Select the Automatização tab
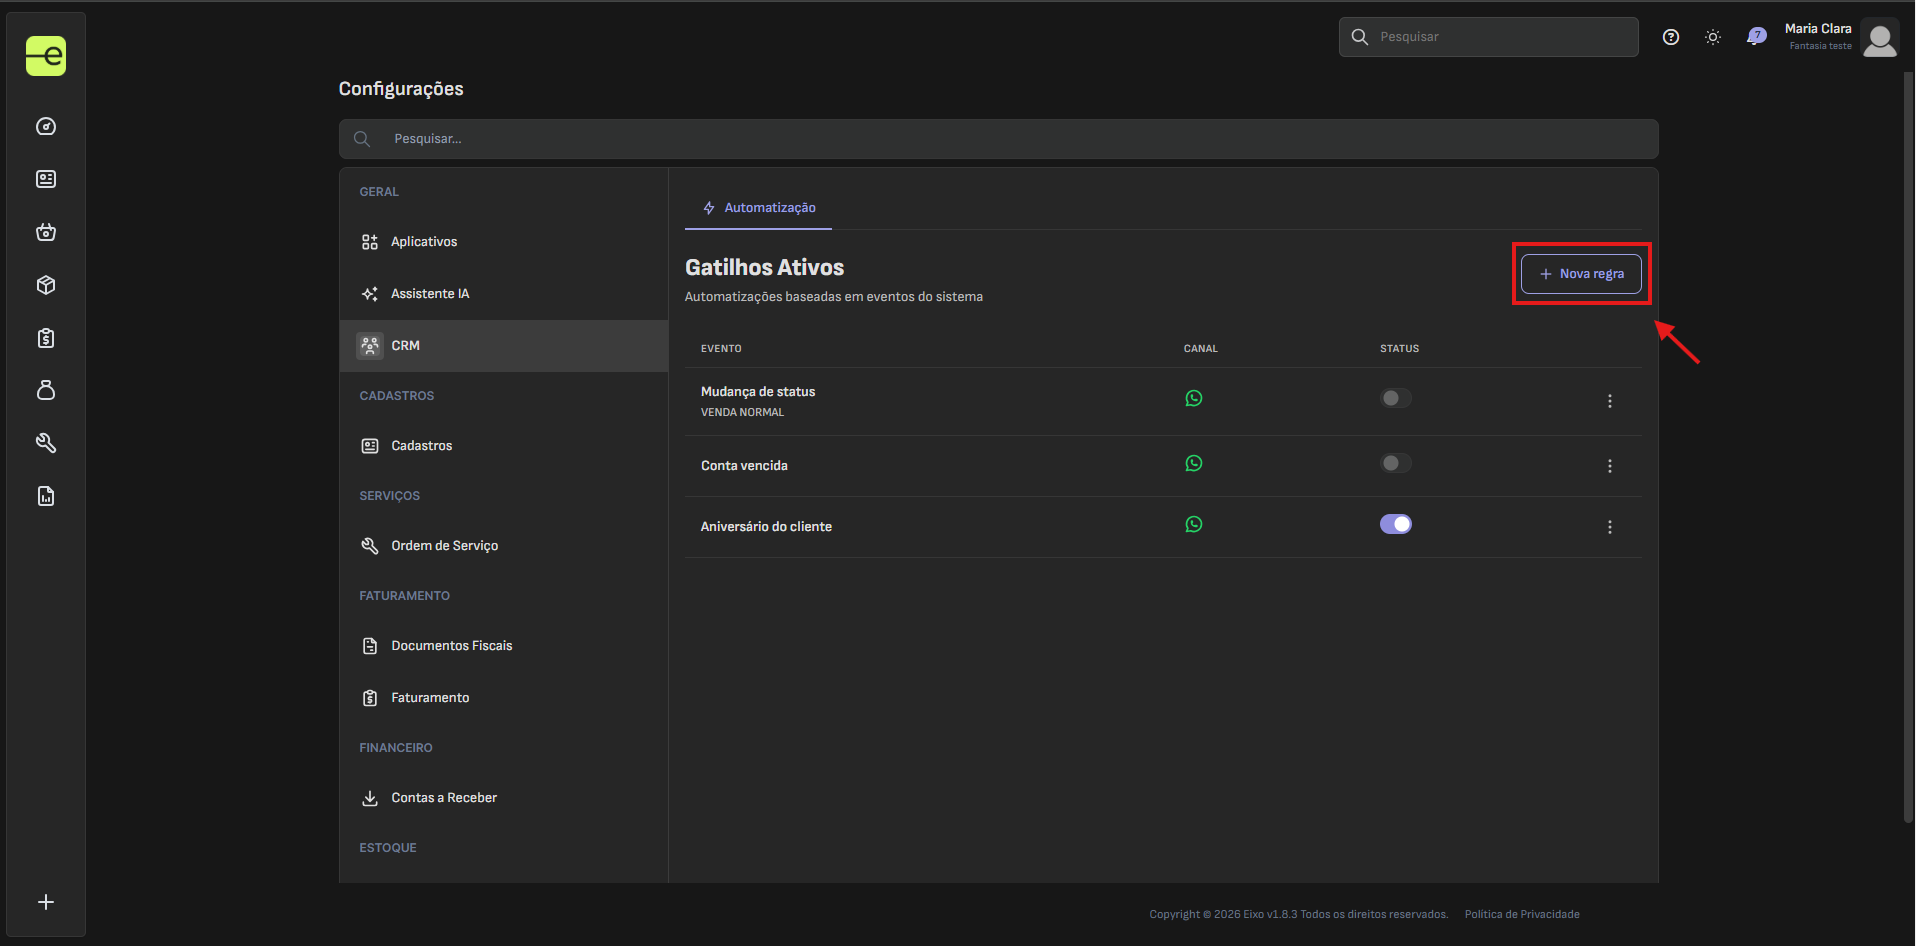The image size is (1916, 947). [x=759, y=208]
